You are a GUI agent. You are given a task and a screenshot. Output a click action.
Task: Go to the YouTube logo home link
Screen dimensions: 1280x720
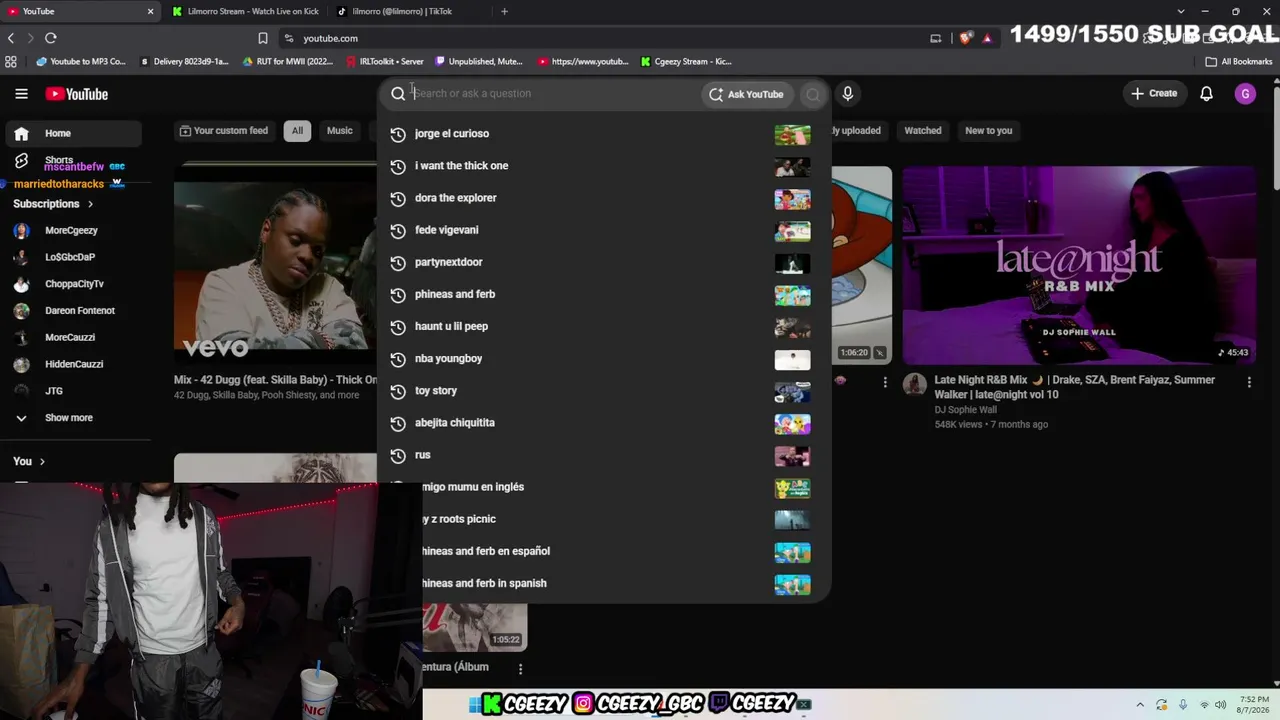coord(76,94)
